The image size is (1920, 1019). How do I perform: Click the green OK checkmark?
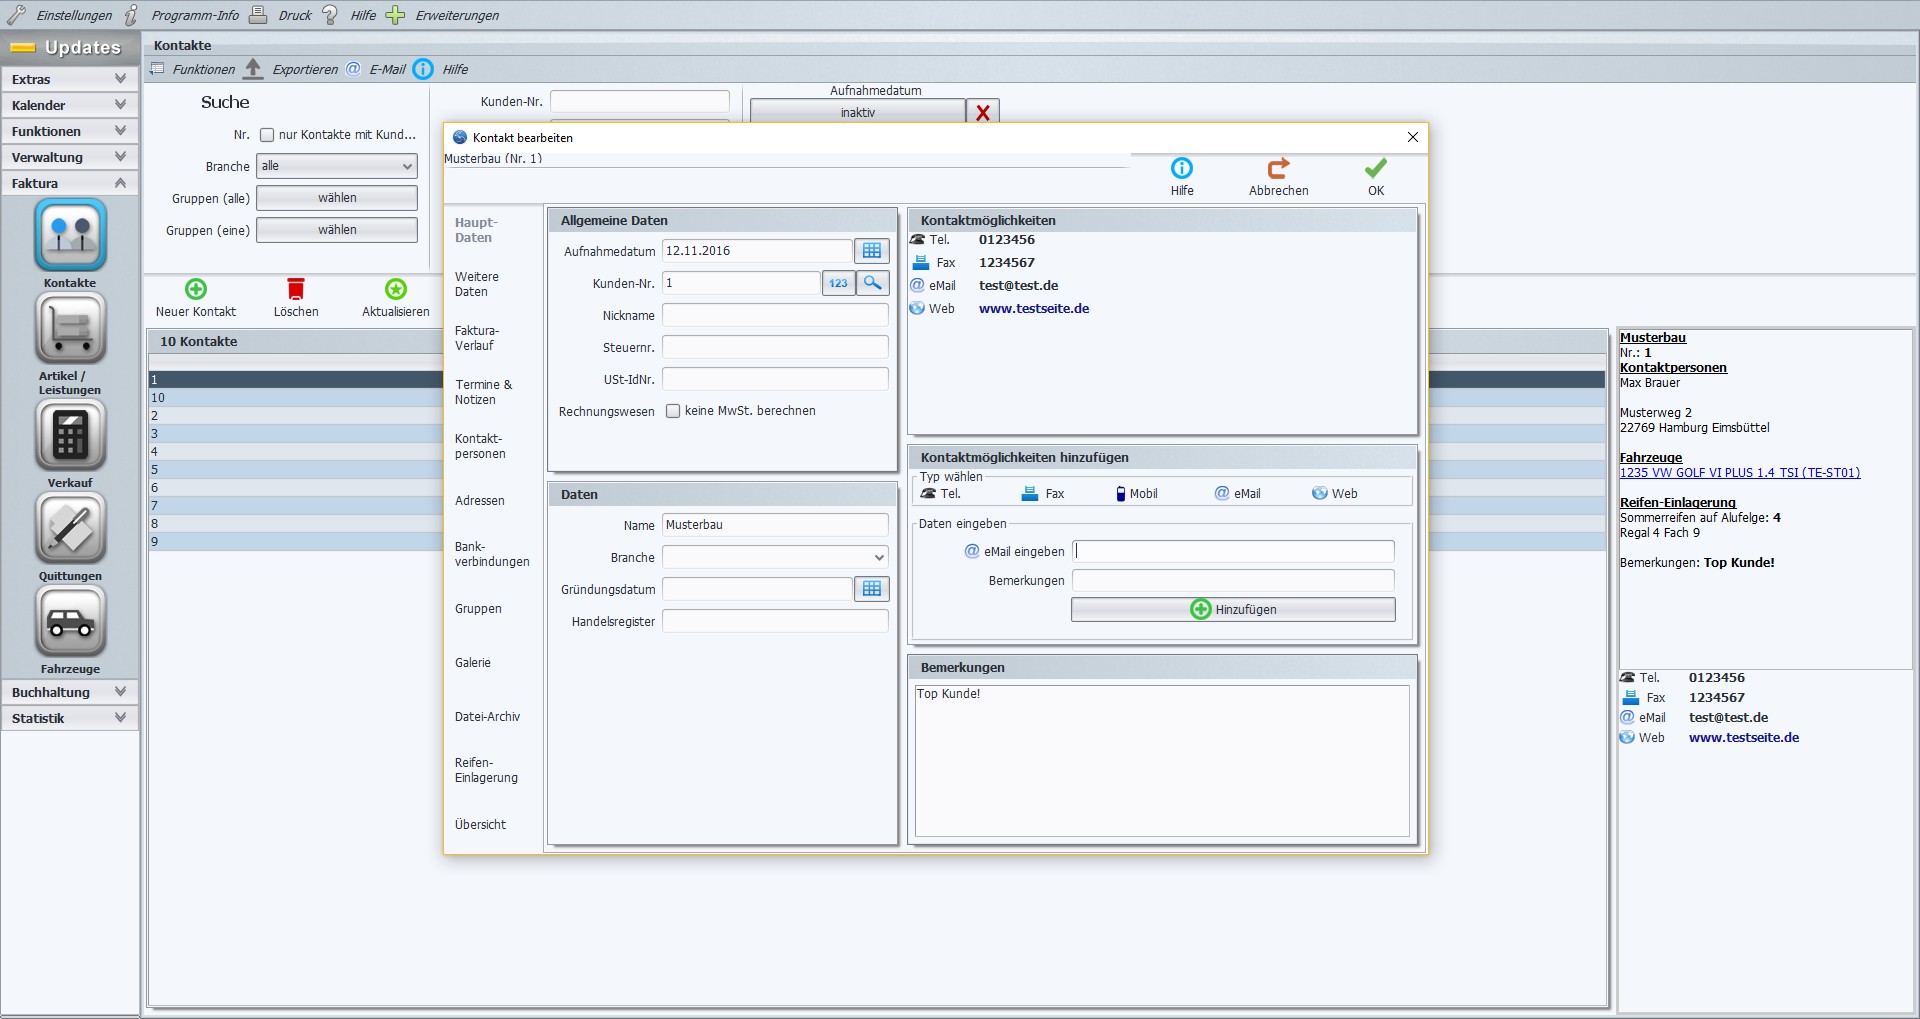[x=1376, y=169]
